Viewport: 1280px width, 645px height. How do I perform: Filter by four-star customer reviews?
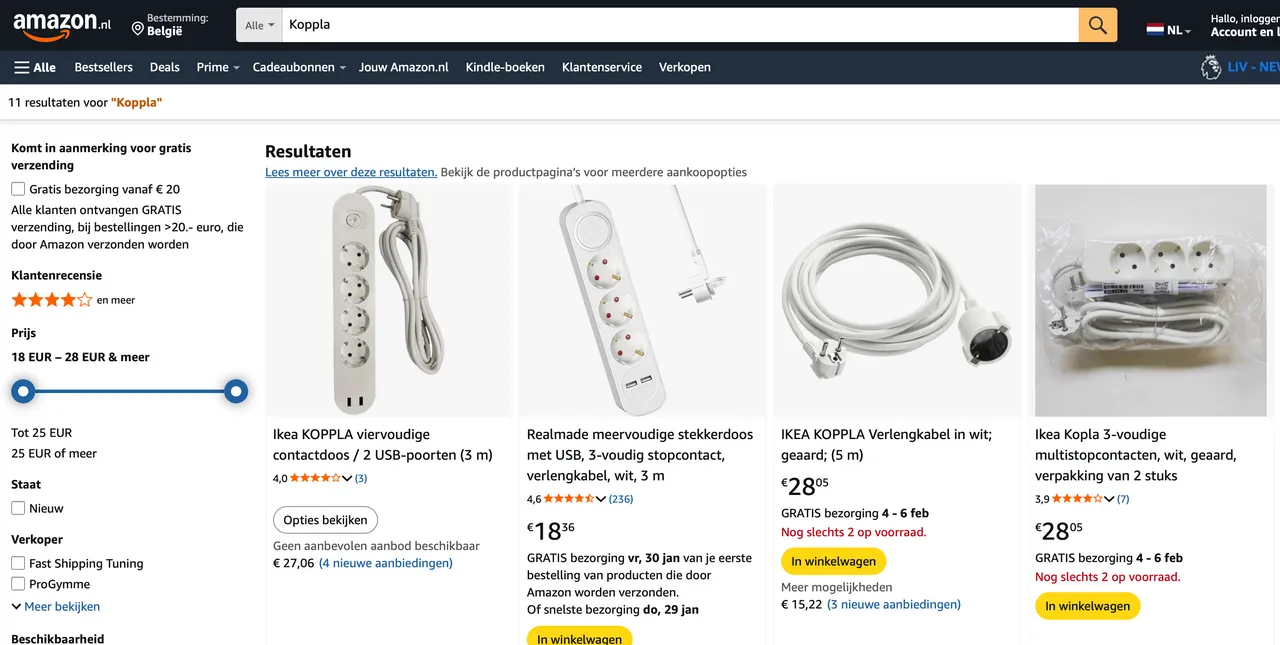(x=52, y=300)
